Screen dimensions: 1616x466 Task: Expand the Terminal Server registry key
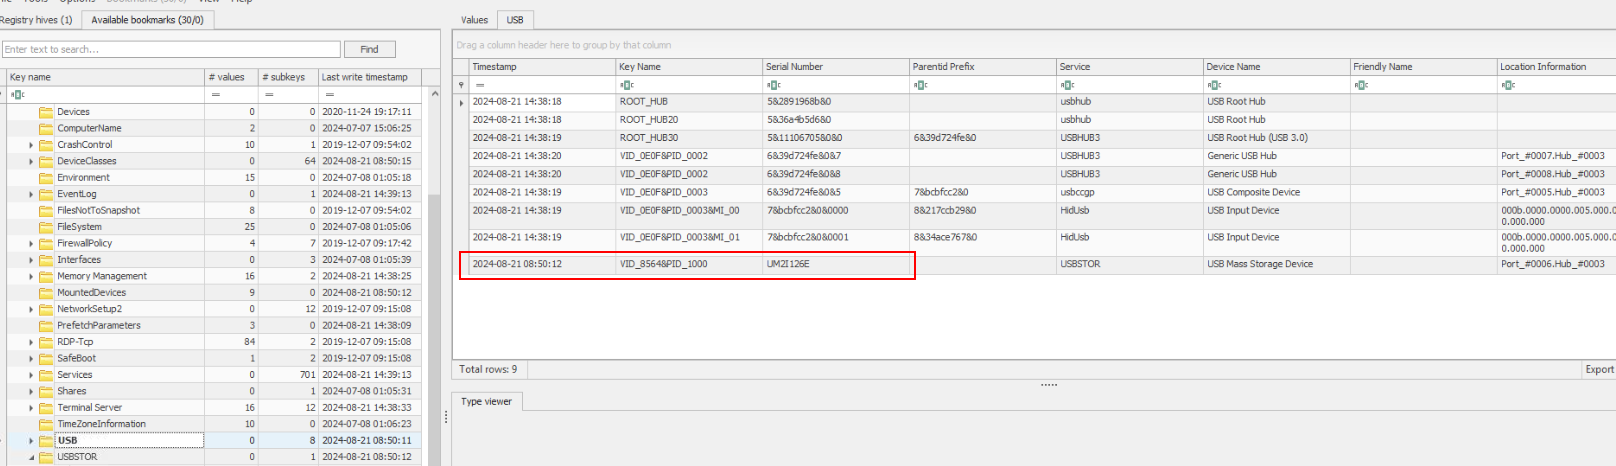pyautogui.click(x=31, y=408)
